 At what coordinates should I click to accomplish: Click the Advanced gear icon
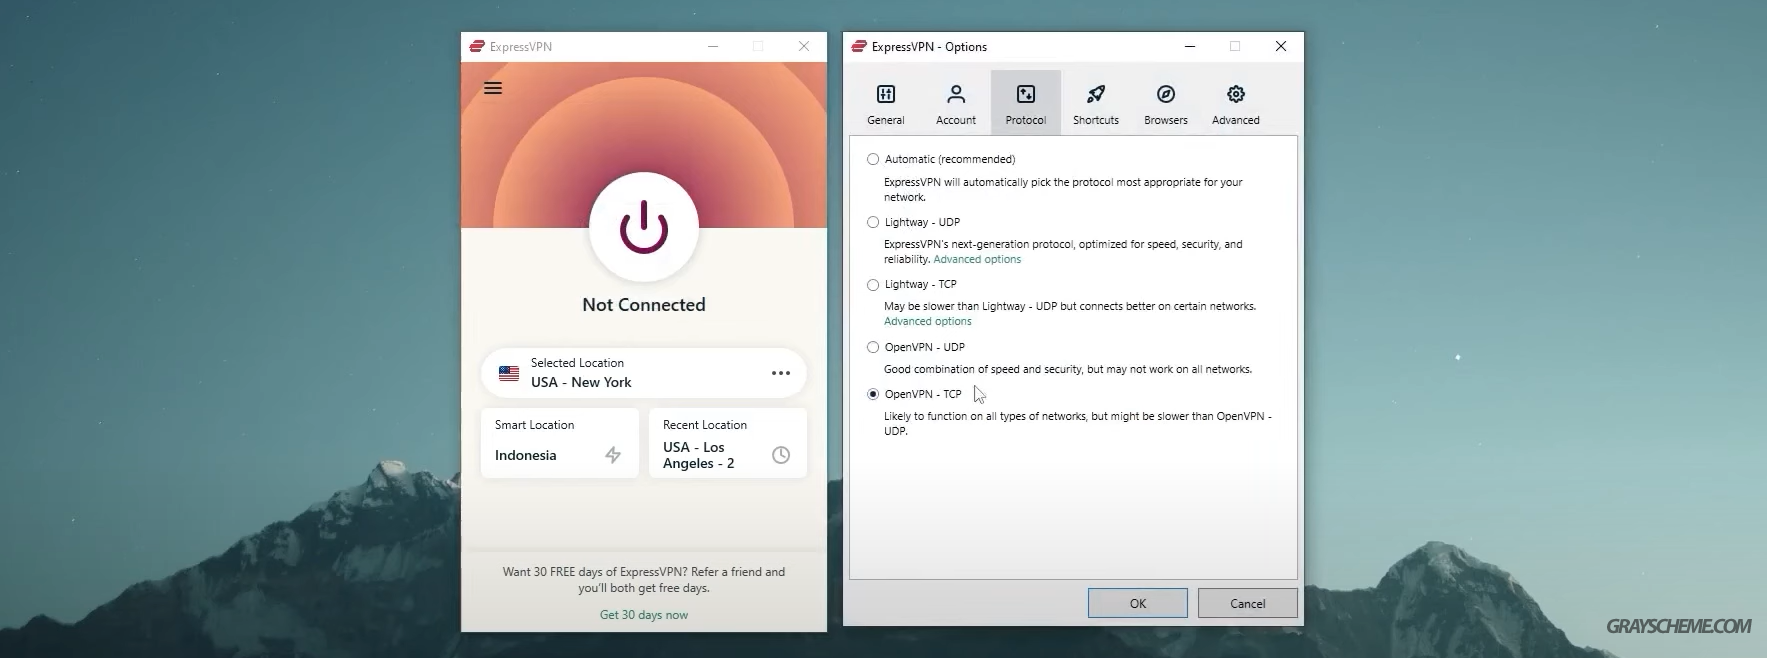coord(1236,94)
